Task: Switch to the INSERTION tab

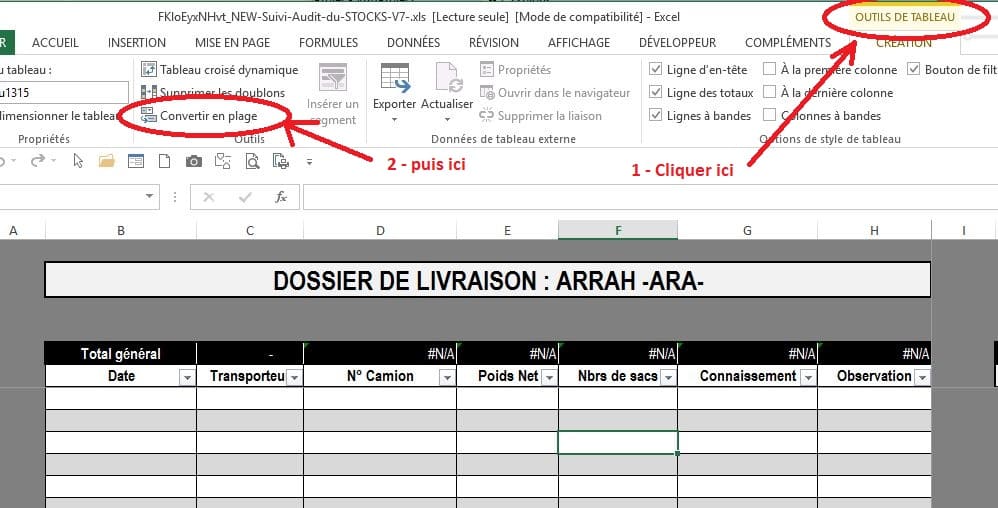Action: [x=137, y=43]
